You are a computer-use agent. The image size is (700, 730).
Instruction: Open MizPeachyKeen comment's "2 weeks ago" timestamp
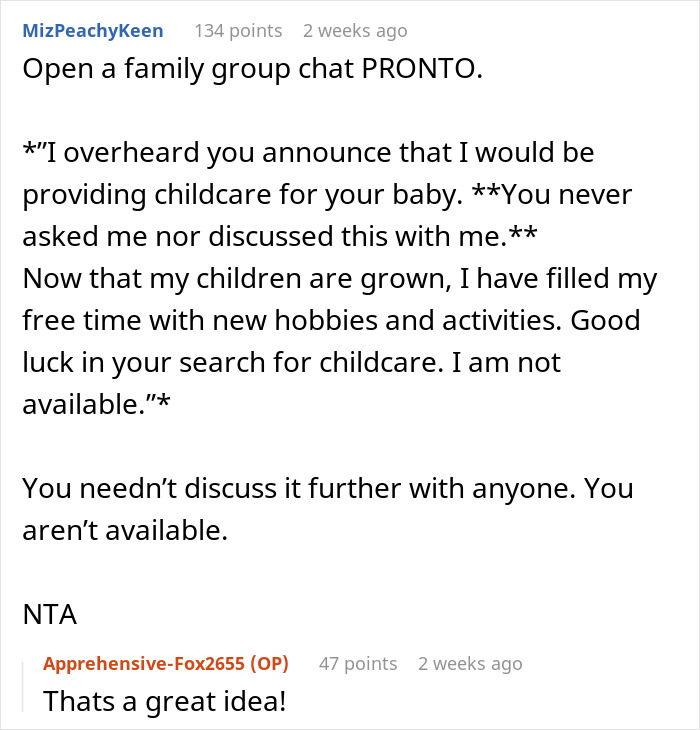coord(355,31)
